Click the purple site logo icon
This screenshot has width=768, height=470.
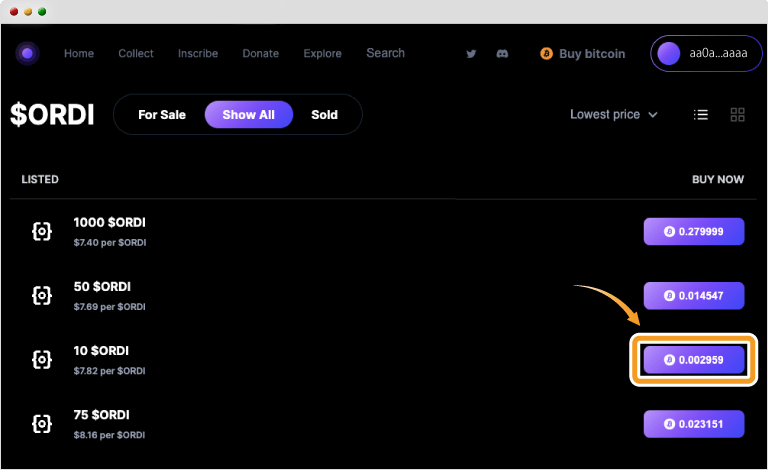point(27,53)
